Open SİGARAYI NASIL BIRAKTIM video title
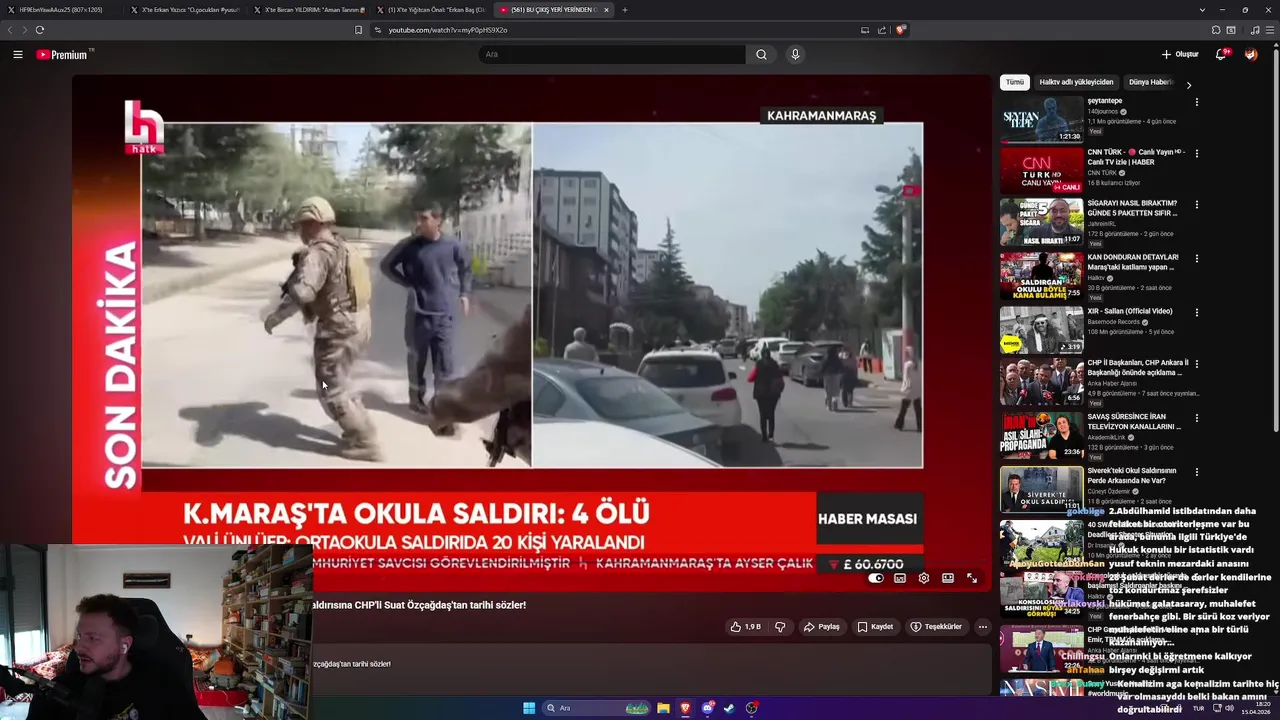This screenshot has width=1280, height=720. click(1133, 208)
